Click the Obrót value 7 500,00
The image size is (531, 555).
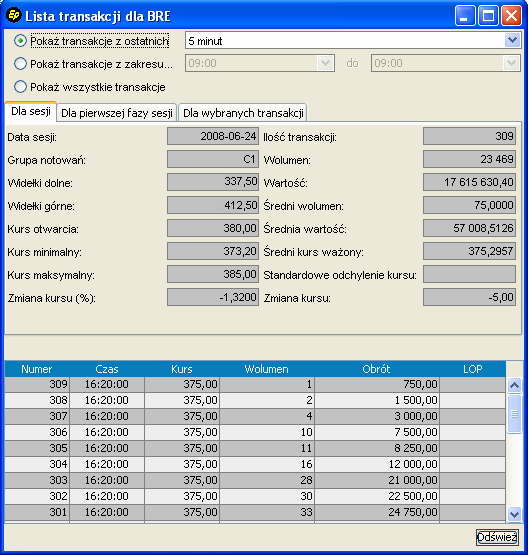coord(377,432)
